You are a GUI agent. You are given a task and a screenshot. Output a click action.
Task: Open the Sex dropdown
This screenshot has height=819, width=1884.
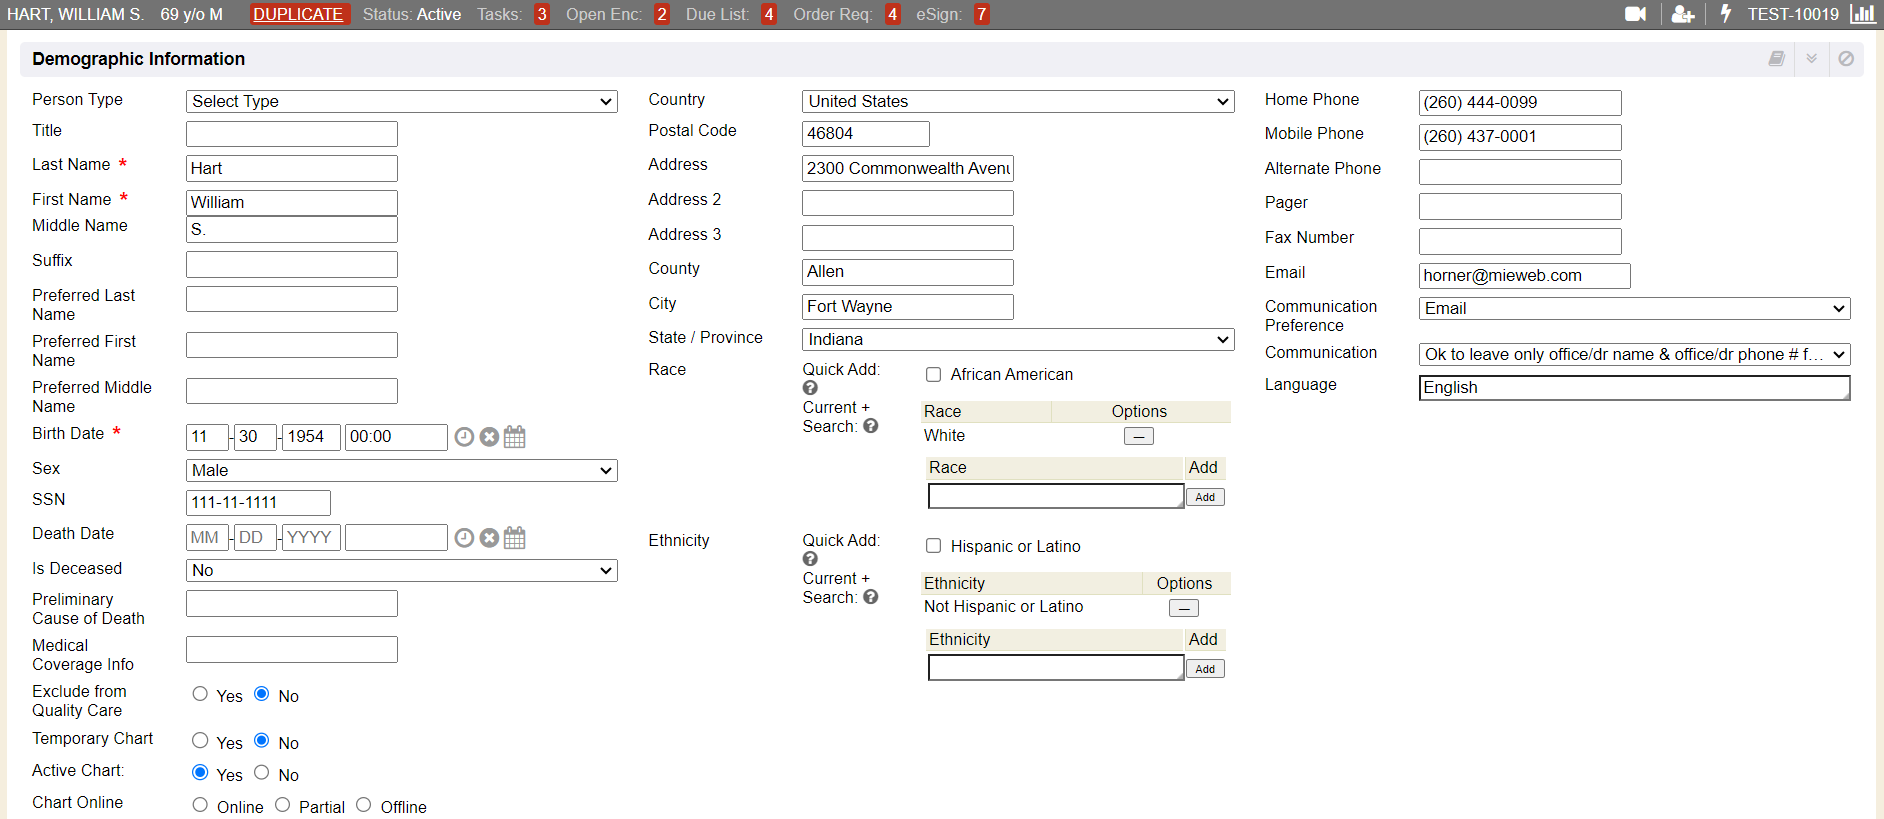click(x=402, y=470)
